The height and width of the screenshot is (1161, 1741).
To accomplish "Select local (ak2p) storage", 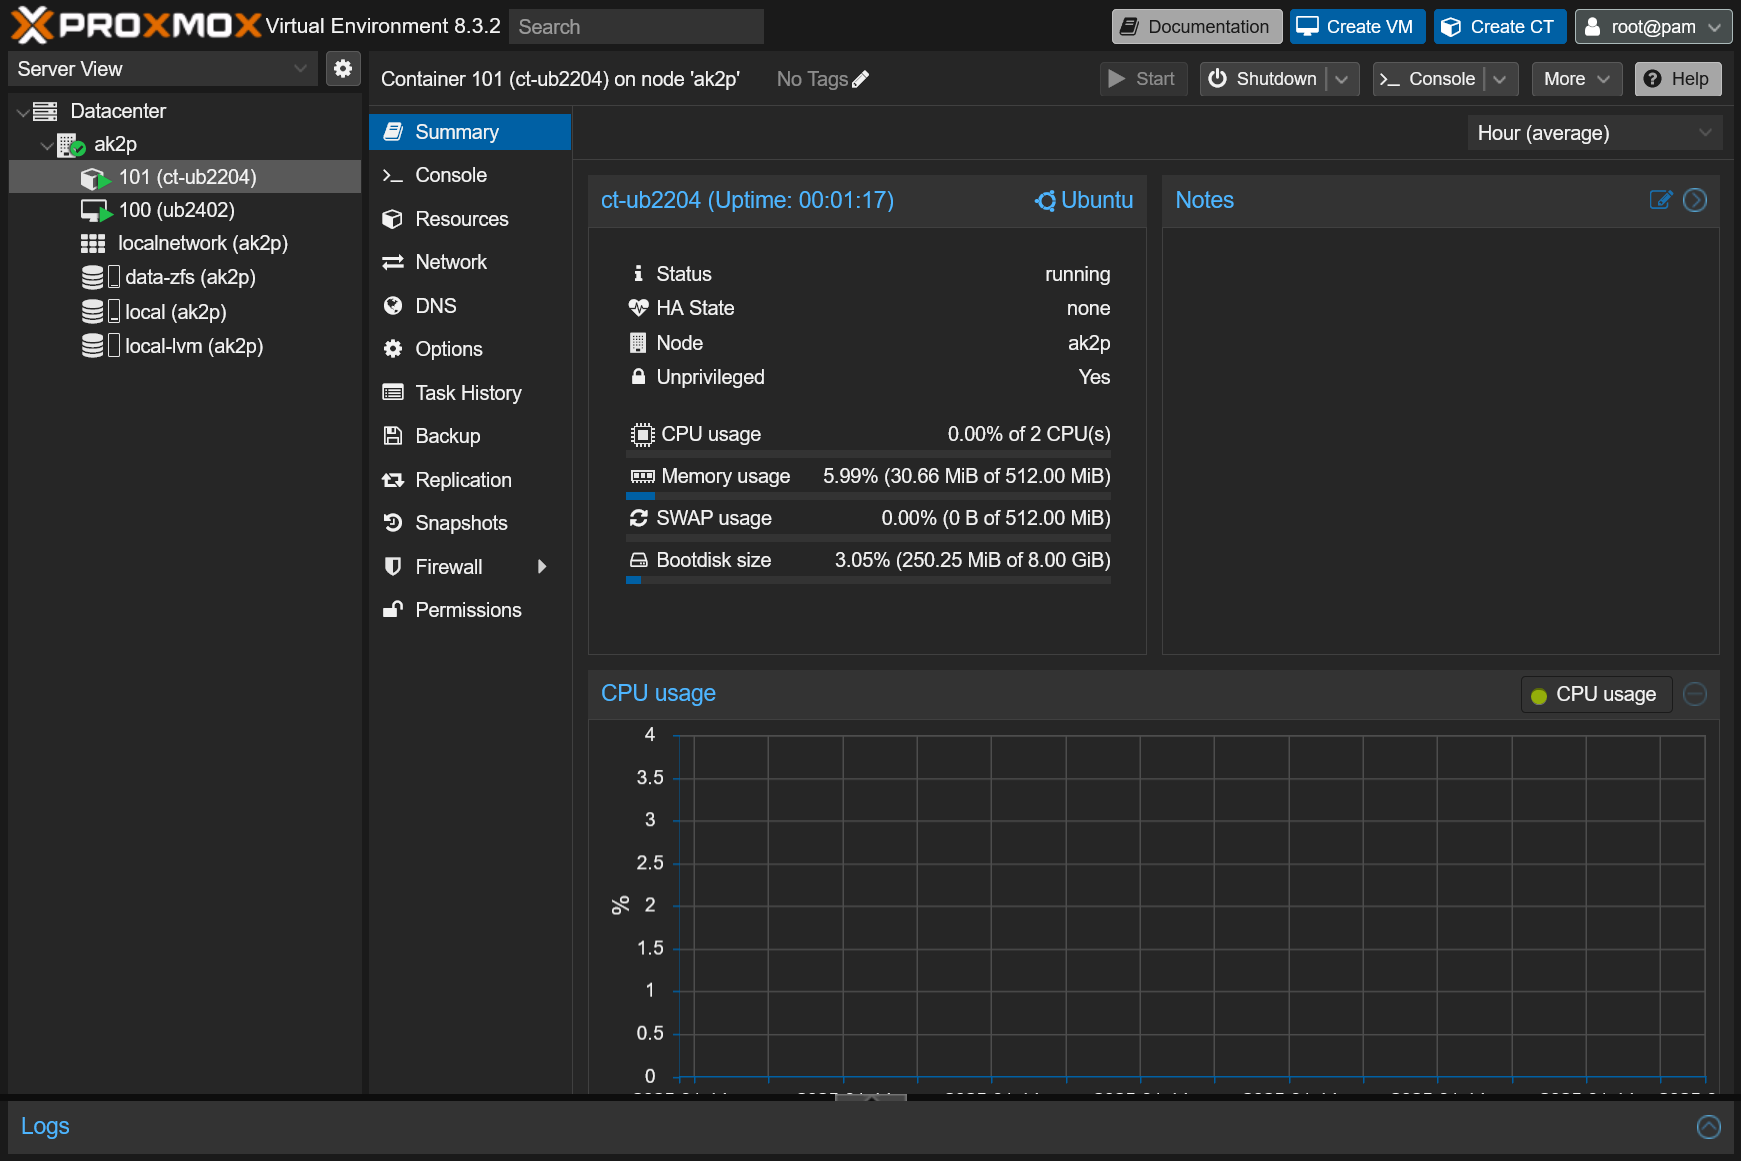I will coord(185,312).
